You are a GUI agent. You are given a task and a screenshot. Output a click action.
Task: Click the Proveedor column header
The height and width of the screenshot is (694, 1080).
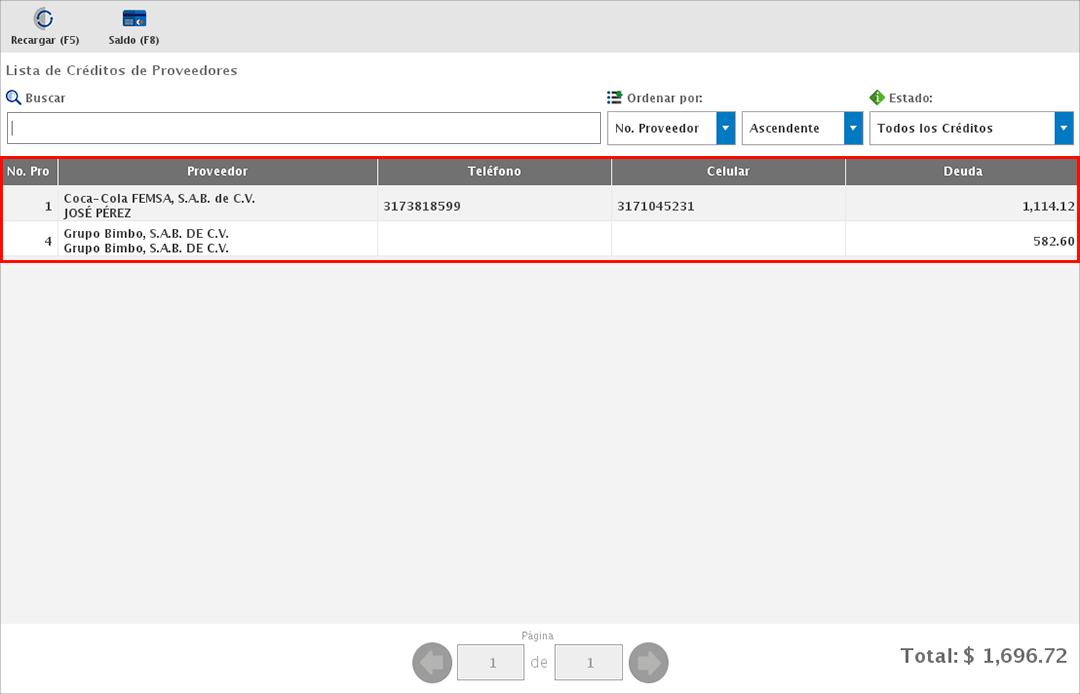[217, 172]
